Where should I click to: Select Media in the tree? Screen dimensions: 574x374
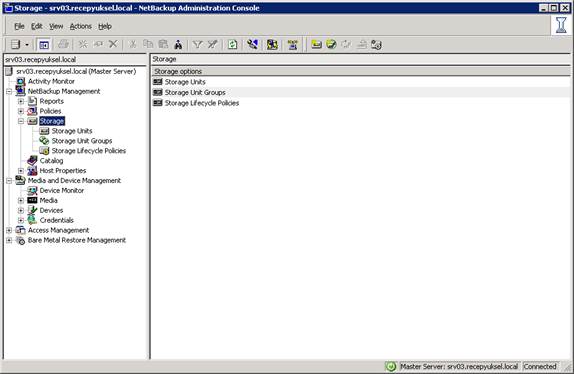click(x=48, y=200)
